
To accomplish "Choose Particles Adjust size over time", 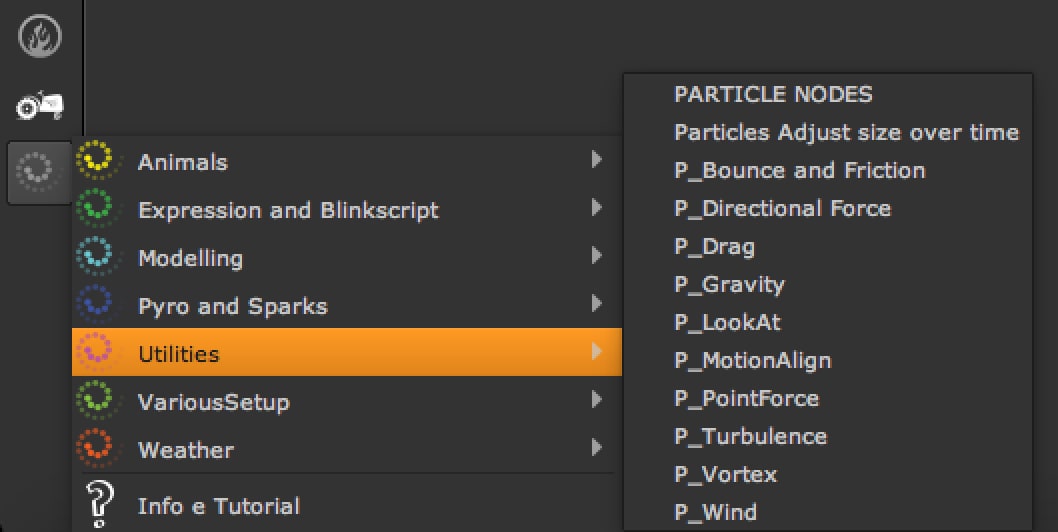I will (x=846, y=132).
